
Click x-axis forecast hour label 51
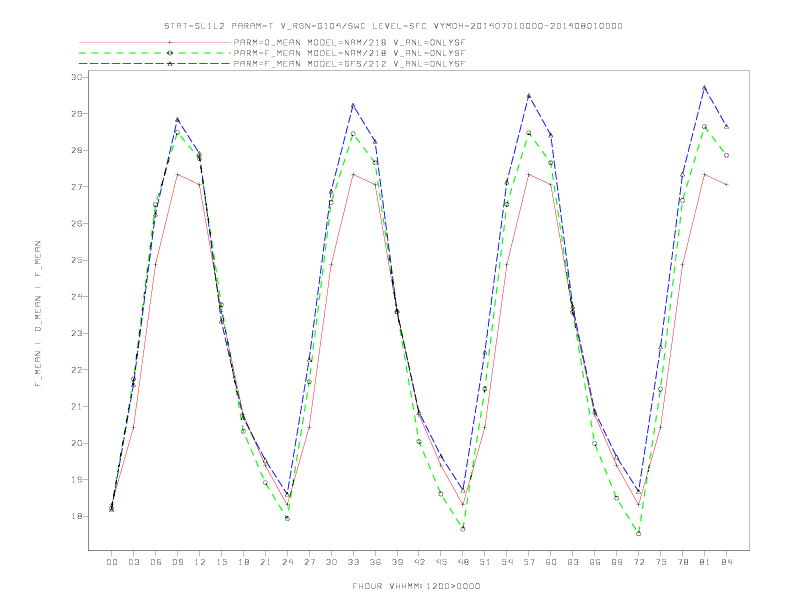(485, 562)
